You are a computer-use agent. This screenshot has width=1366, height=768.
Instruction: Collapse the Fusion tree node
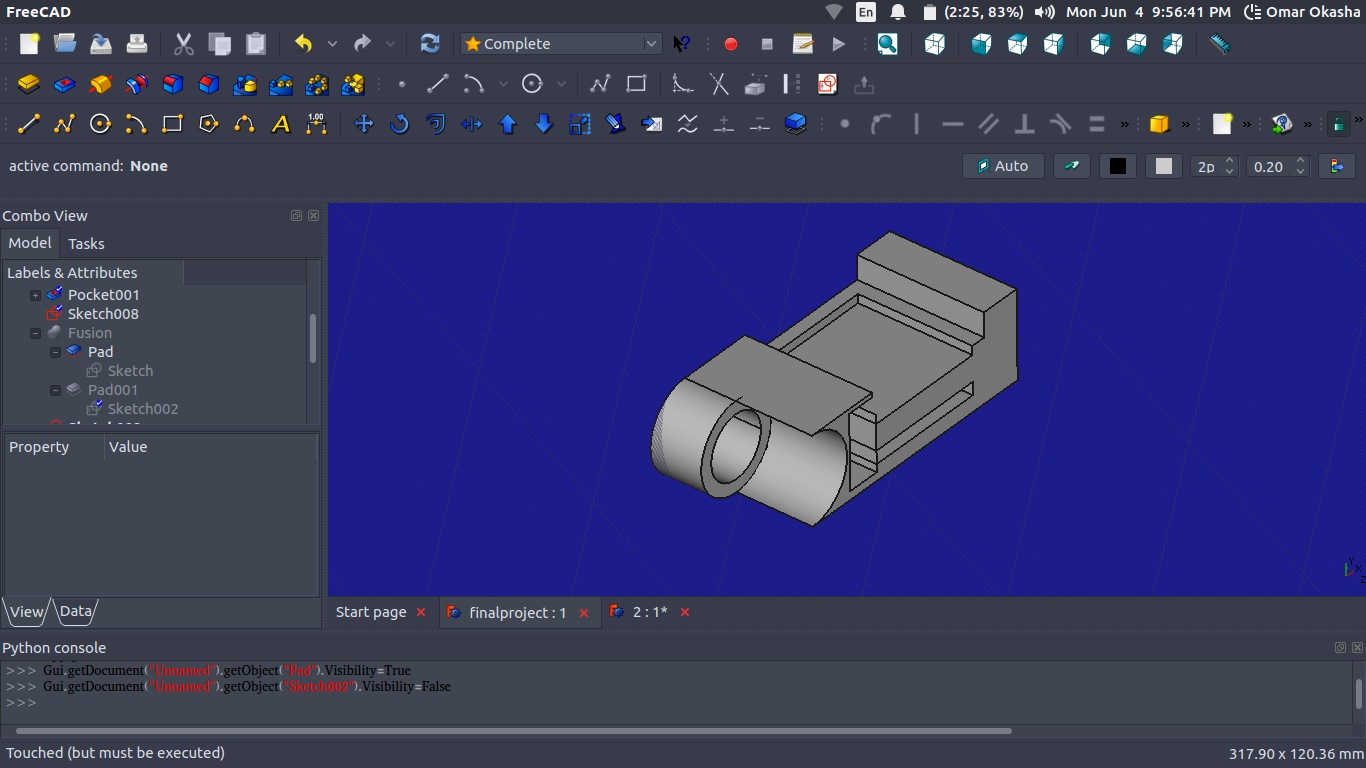36,333
